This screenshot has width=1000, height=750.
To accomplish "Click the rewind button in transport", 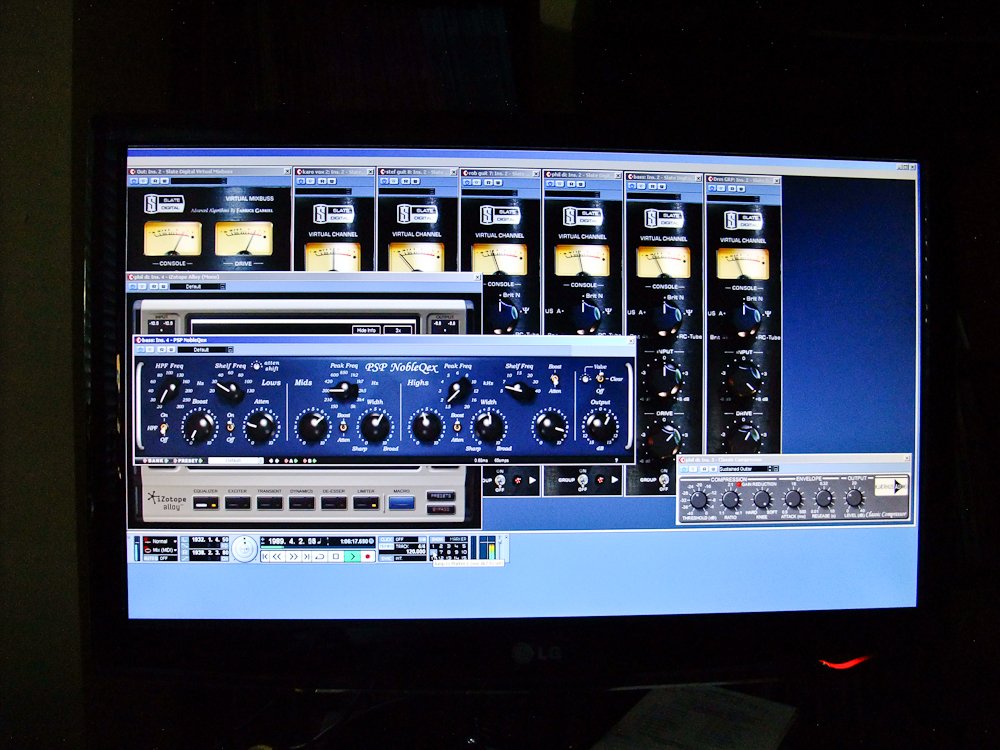I will point(278,557).
